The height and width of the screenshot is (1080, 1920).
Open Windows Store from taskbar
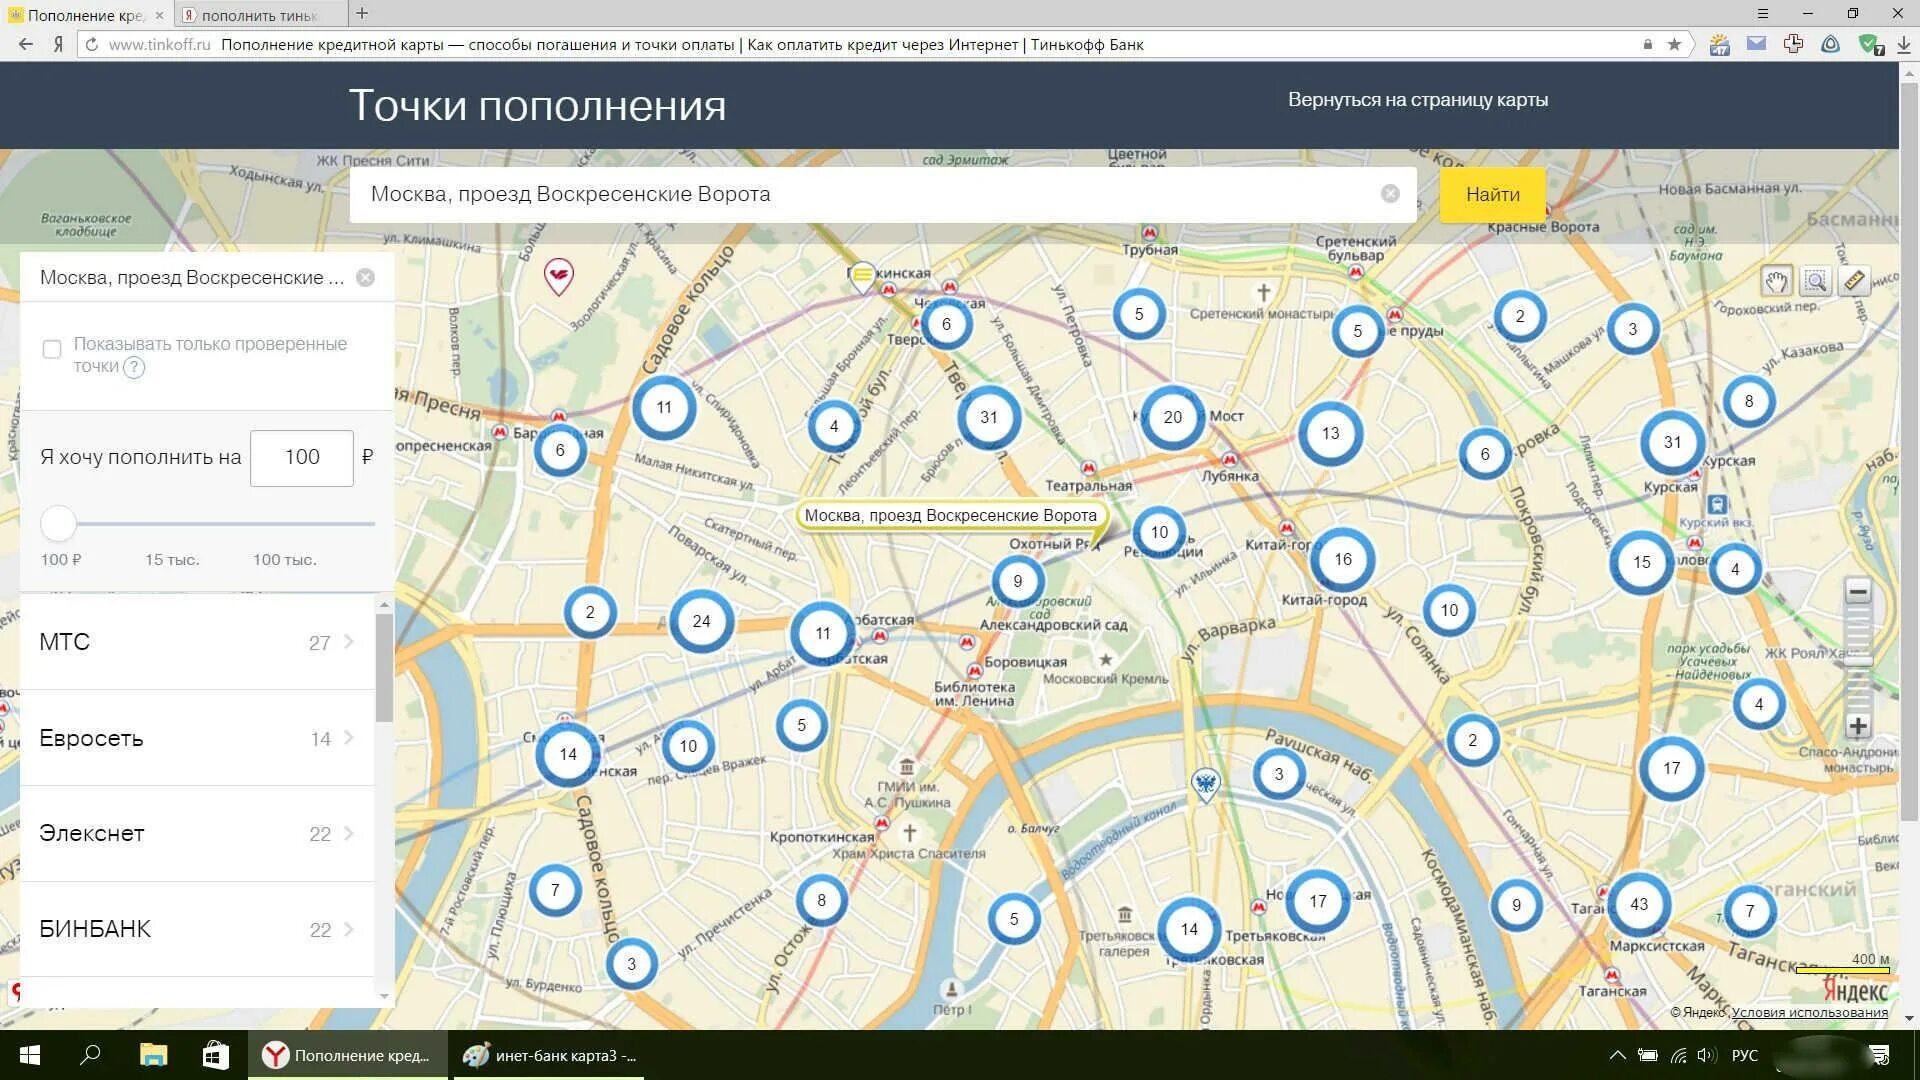pos(215,1055)
